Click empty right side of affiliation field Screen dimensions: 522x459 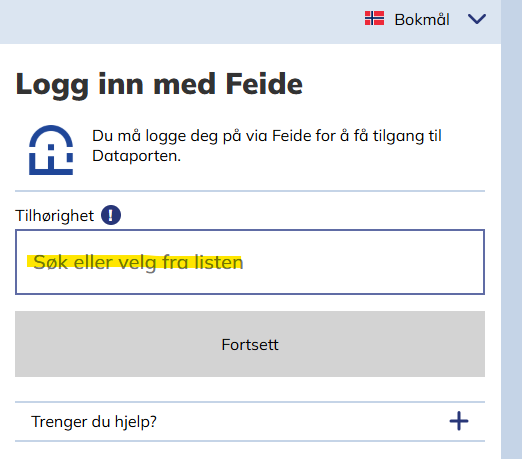[x=363, y=262]
